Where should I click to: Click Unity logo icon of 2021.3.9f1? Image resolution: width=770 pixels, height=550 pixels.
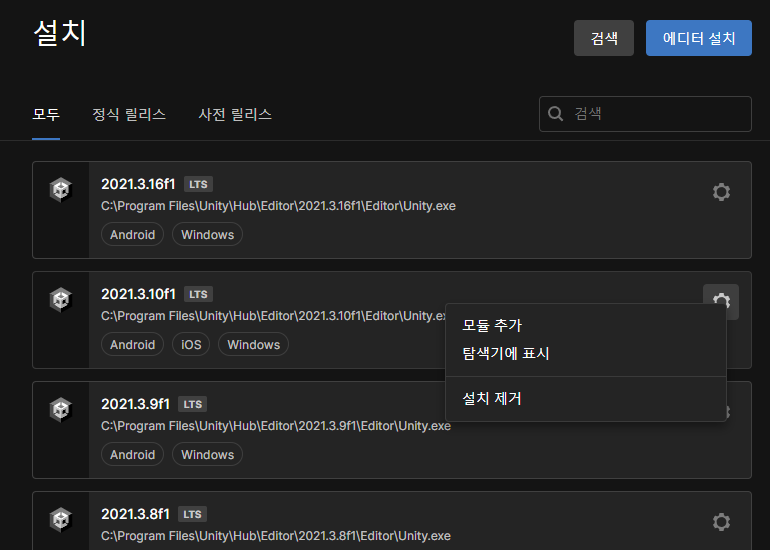coord(61,410)
